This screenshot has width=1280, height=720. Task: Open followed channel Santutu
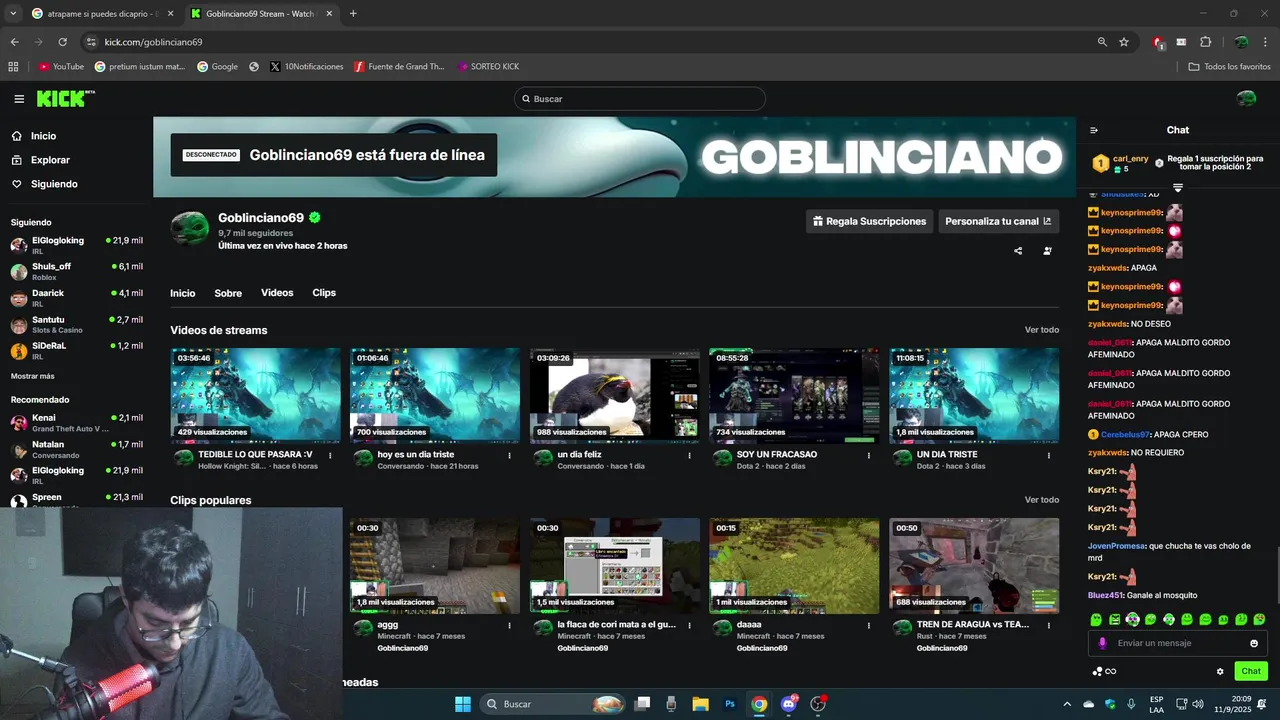[76, 324]
